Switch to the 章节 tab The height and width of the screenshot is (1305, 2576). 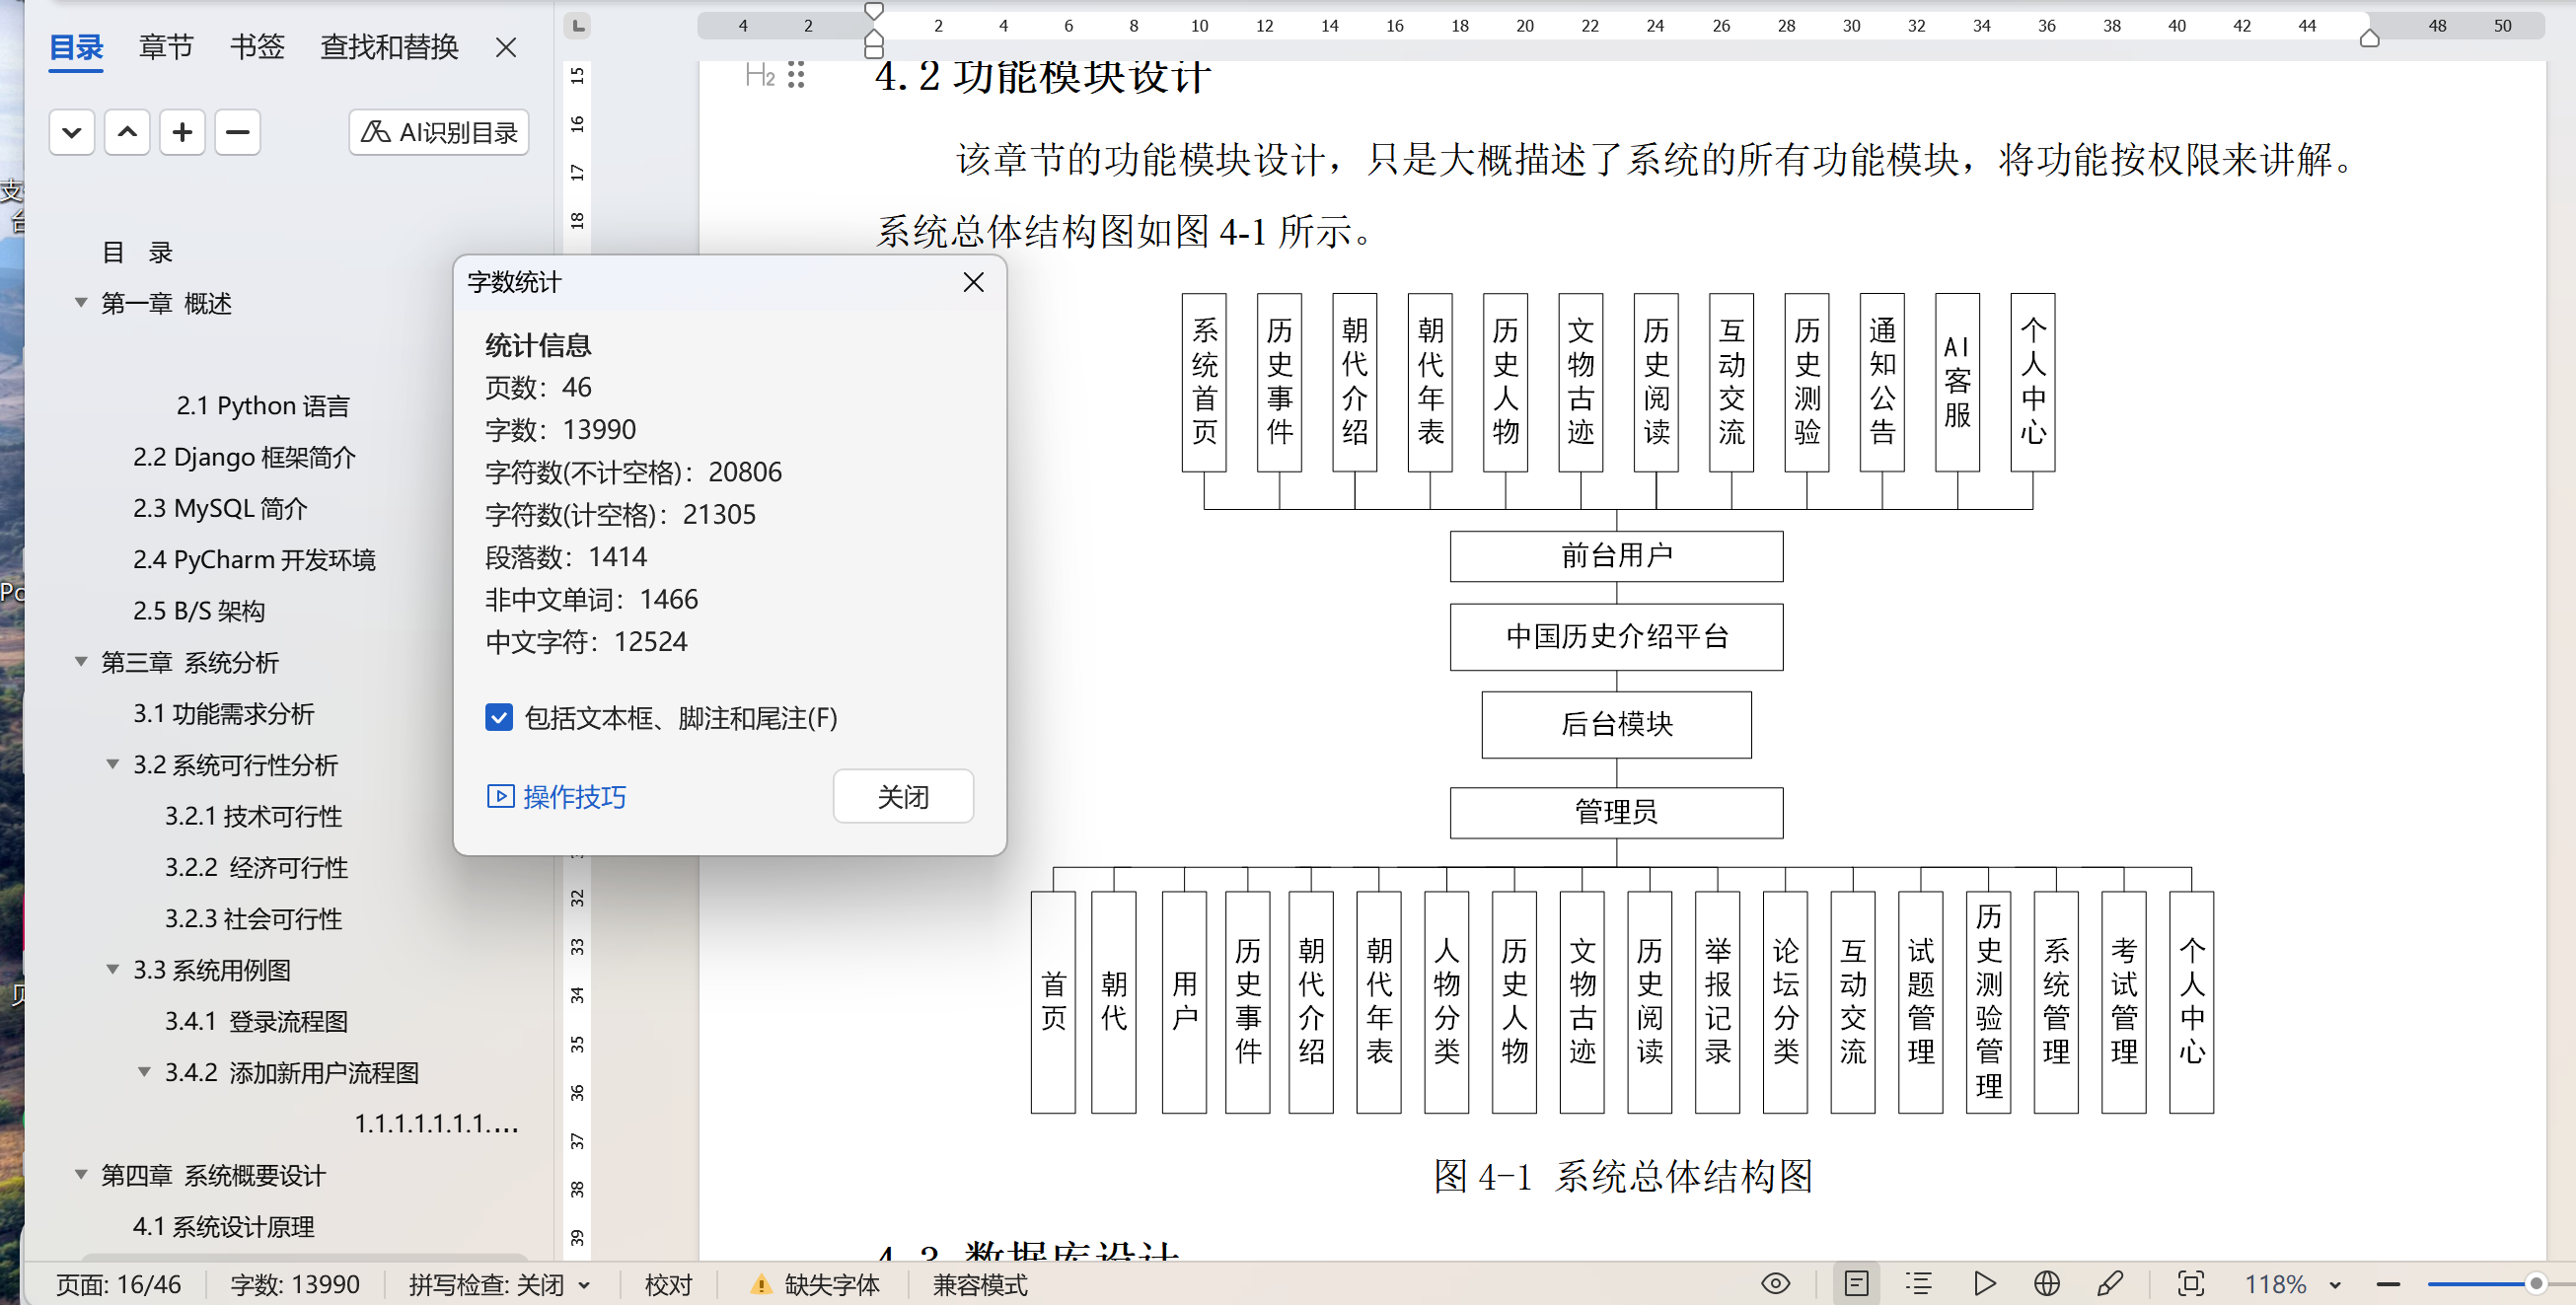point(166,46)
